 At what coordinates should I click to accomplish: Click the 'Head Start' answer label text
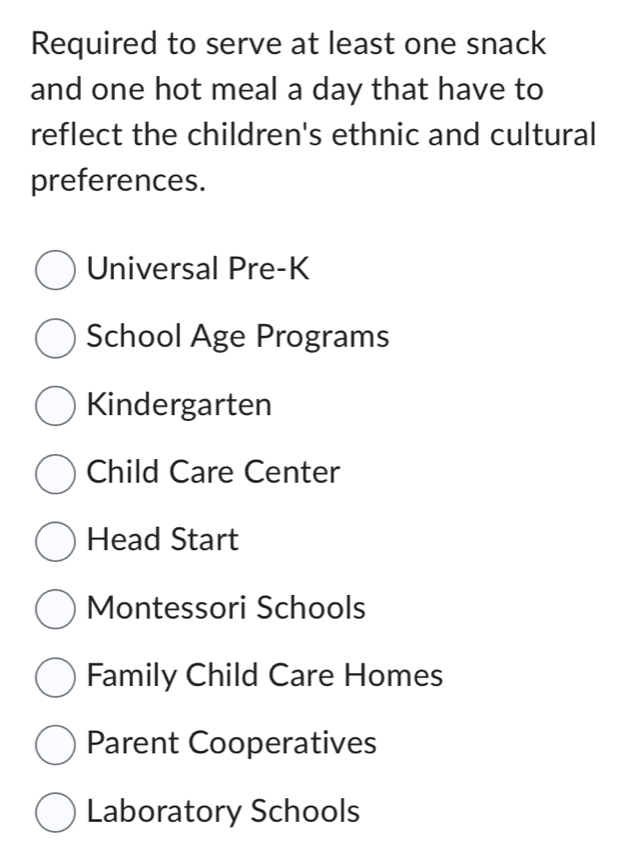(163, 540)
